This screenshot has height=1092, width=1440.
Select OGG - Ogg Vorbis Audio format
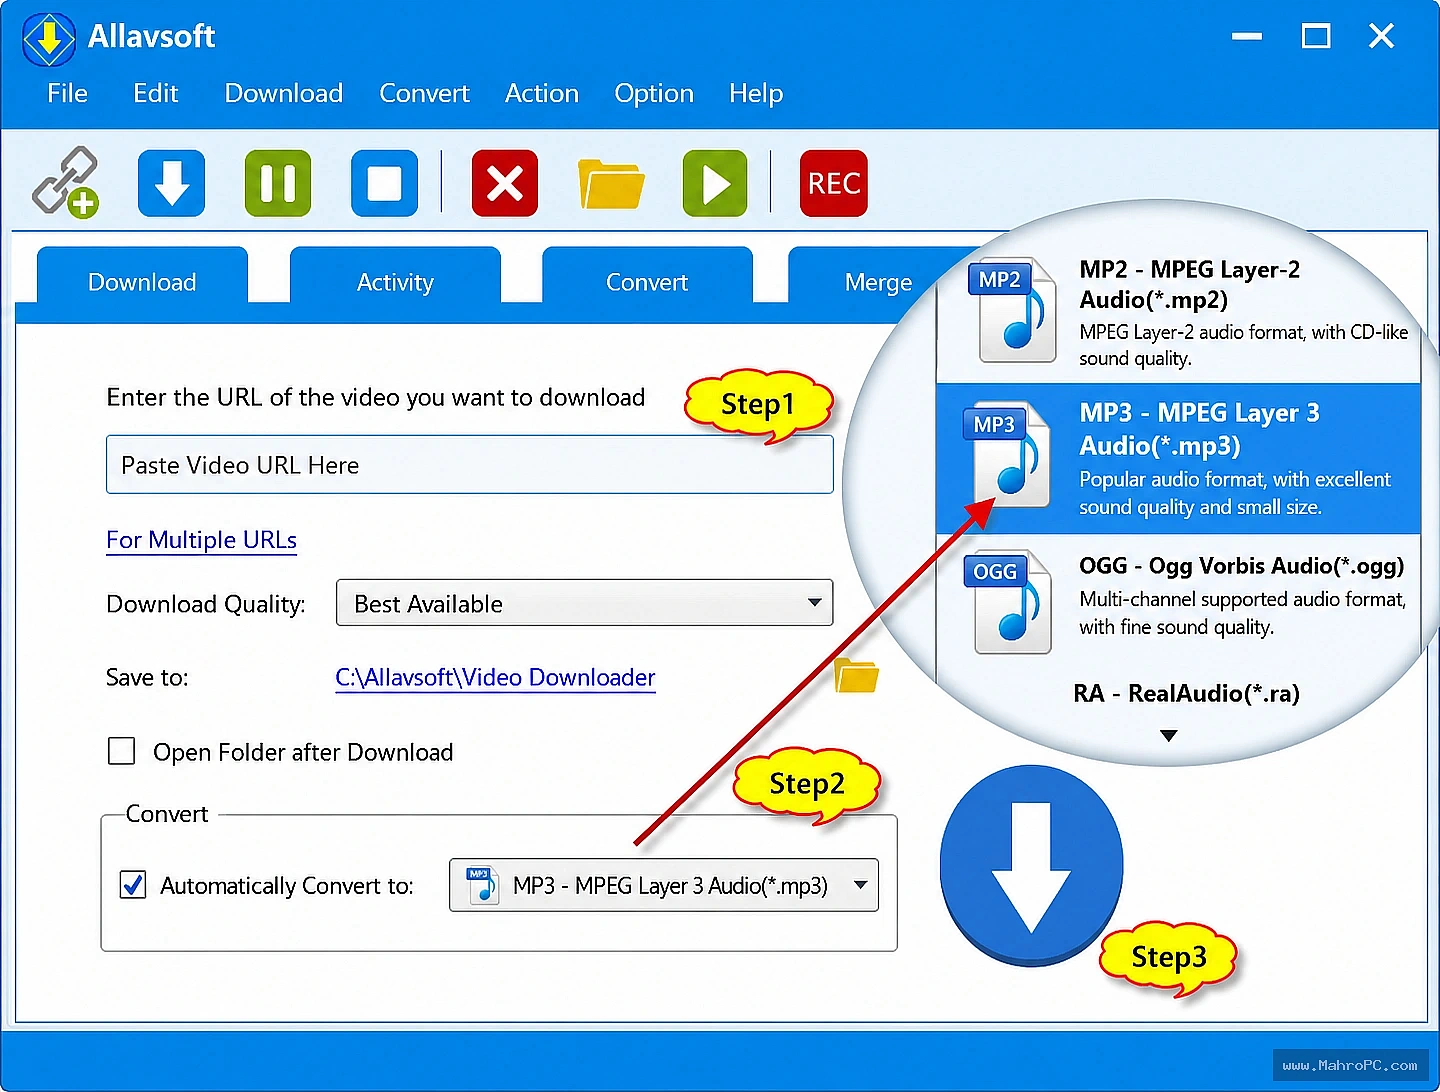coord(1180,600)
